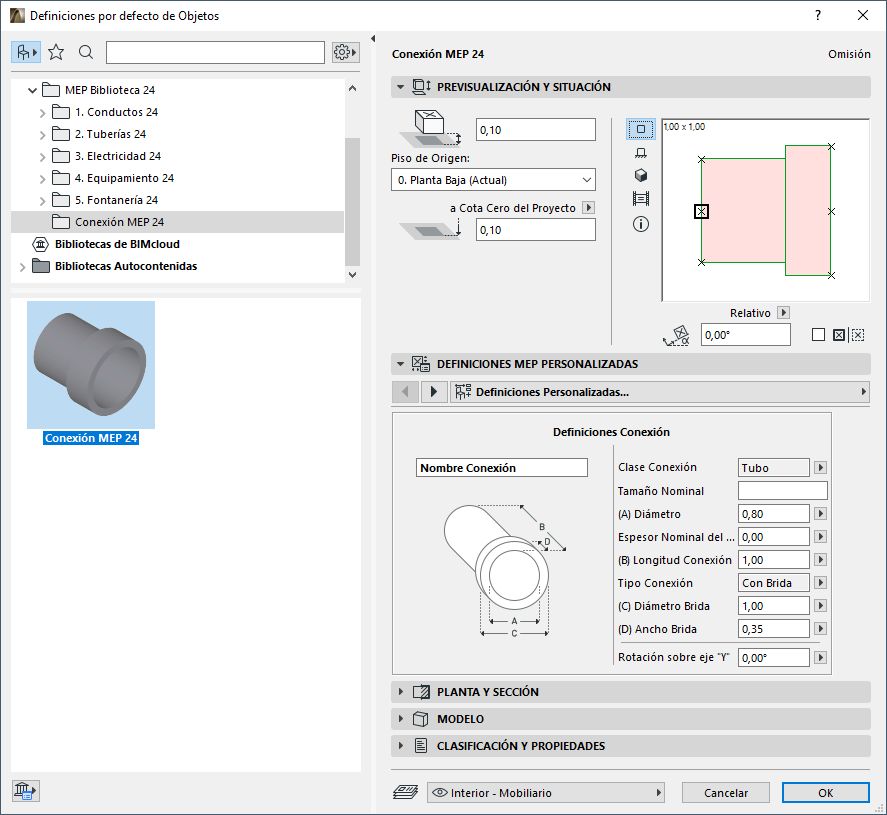Open the library manager icon at bottom left

[x=25, y=790]
